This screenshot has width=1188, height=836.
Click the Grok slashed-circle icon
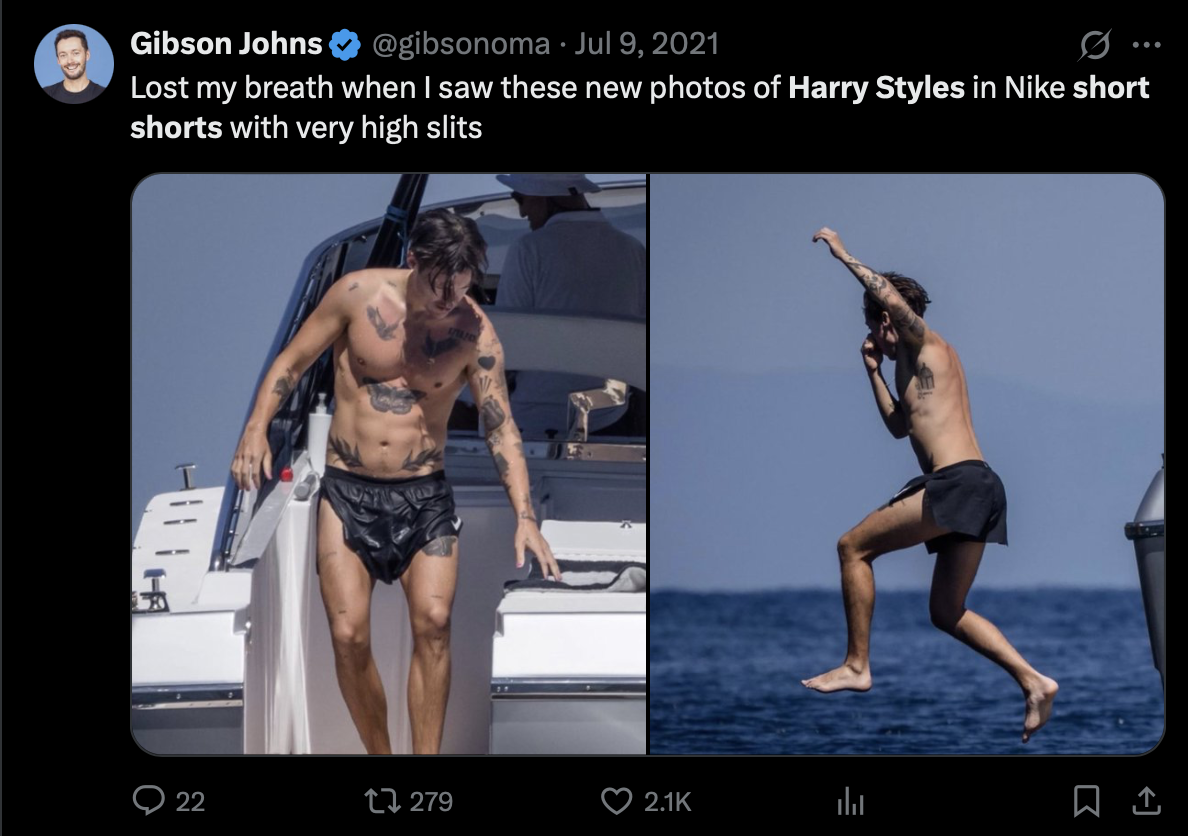1094,46
